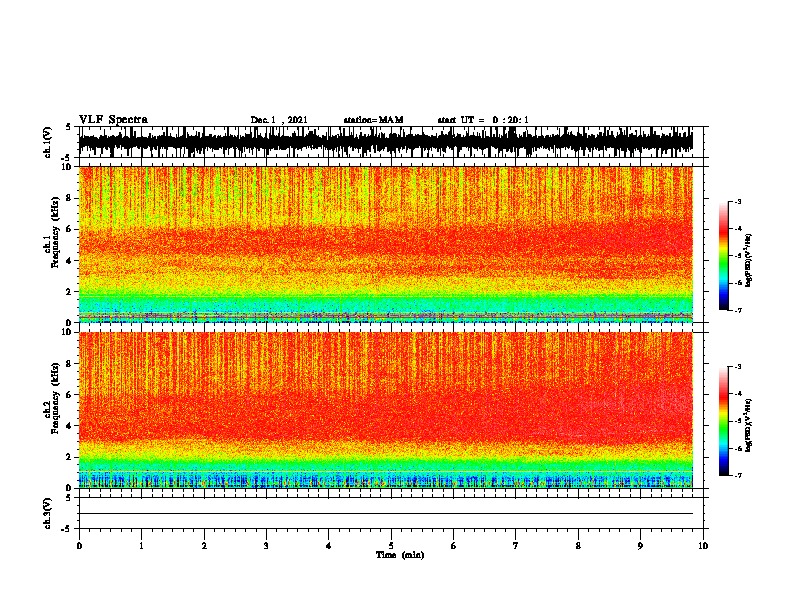Click the ch.1 color scale bar
792x612 pixels.
pyautogui.click(x=723, y=256)
